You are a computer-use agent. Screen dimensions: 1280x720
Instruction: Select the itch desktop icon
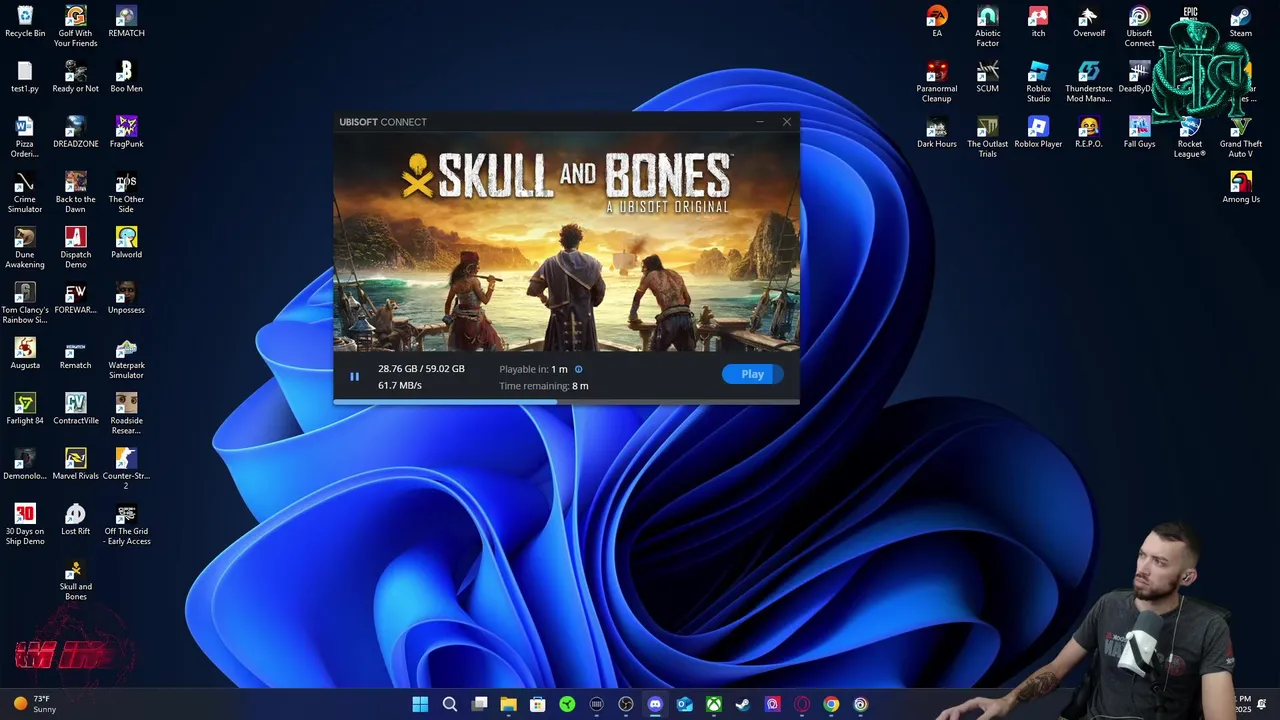(x=1038, y=22)
